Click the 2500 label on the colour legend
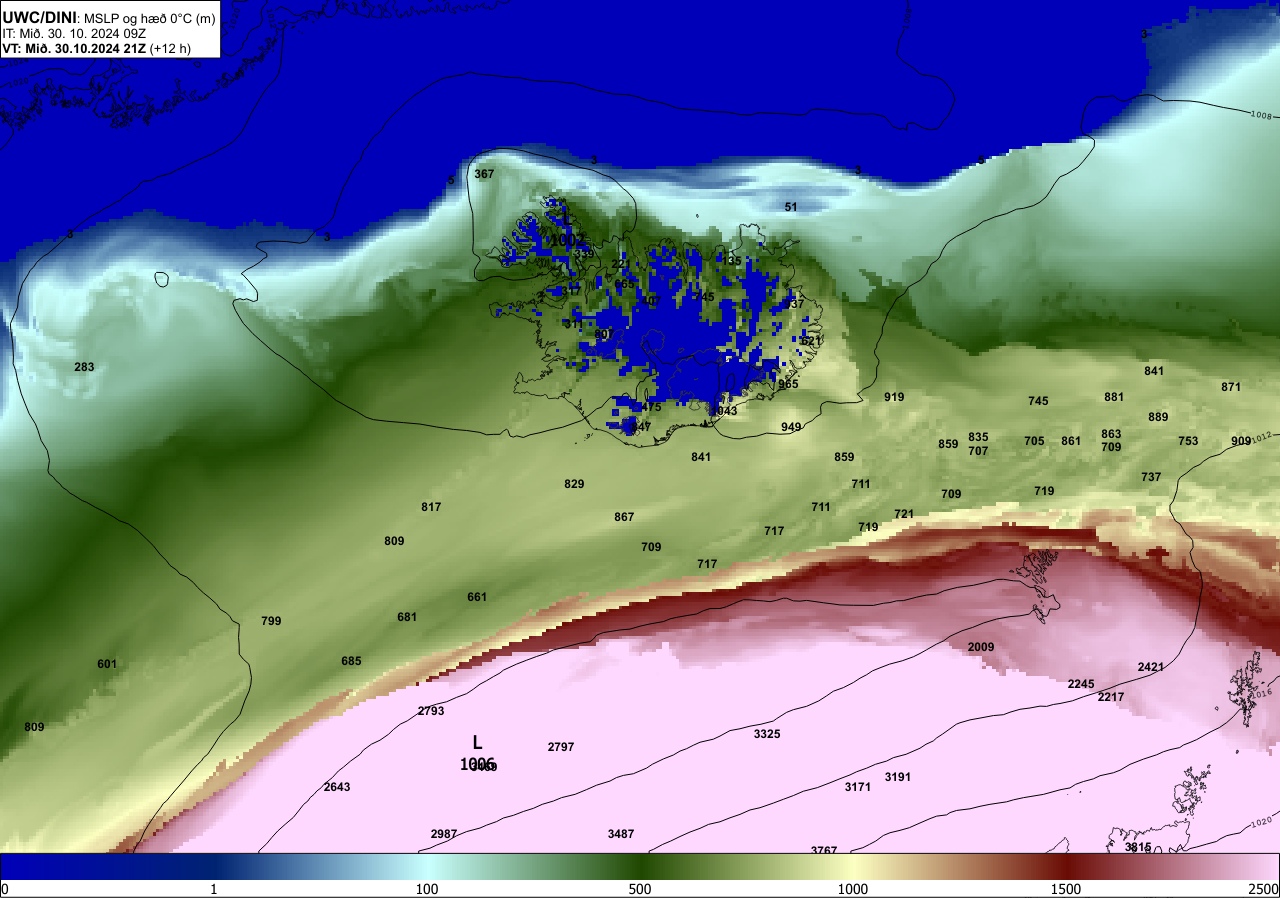 coord(1264,889)
